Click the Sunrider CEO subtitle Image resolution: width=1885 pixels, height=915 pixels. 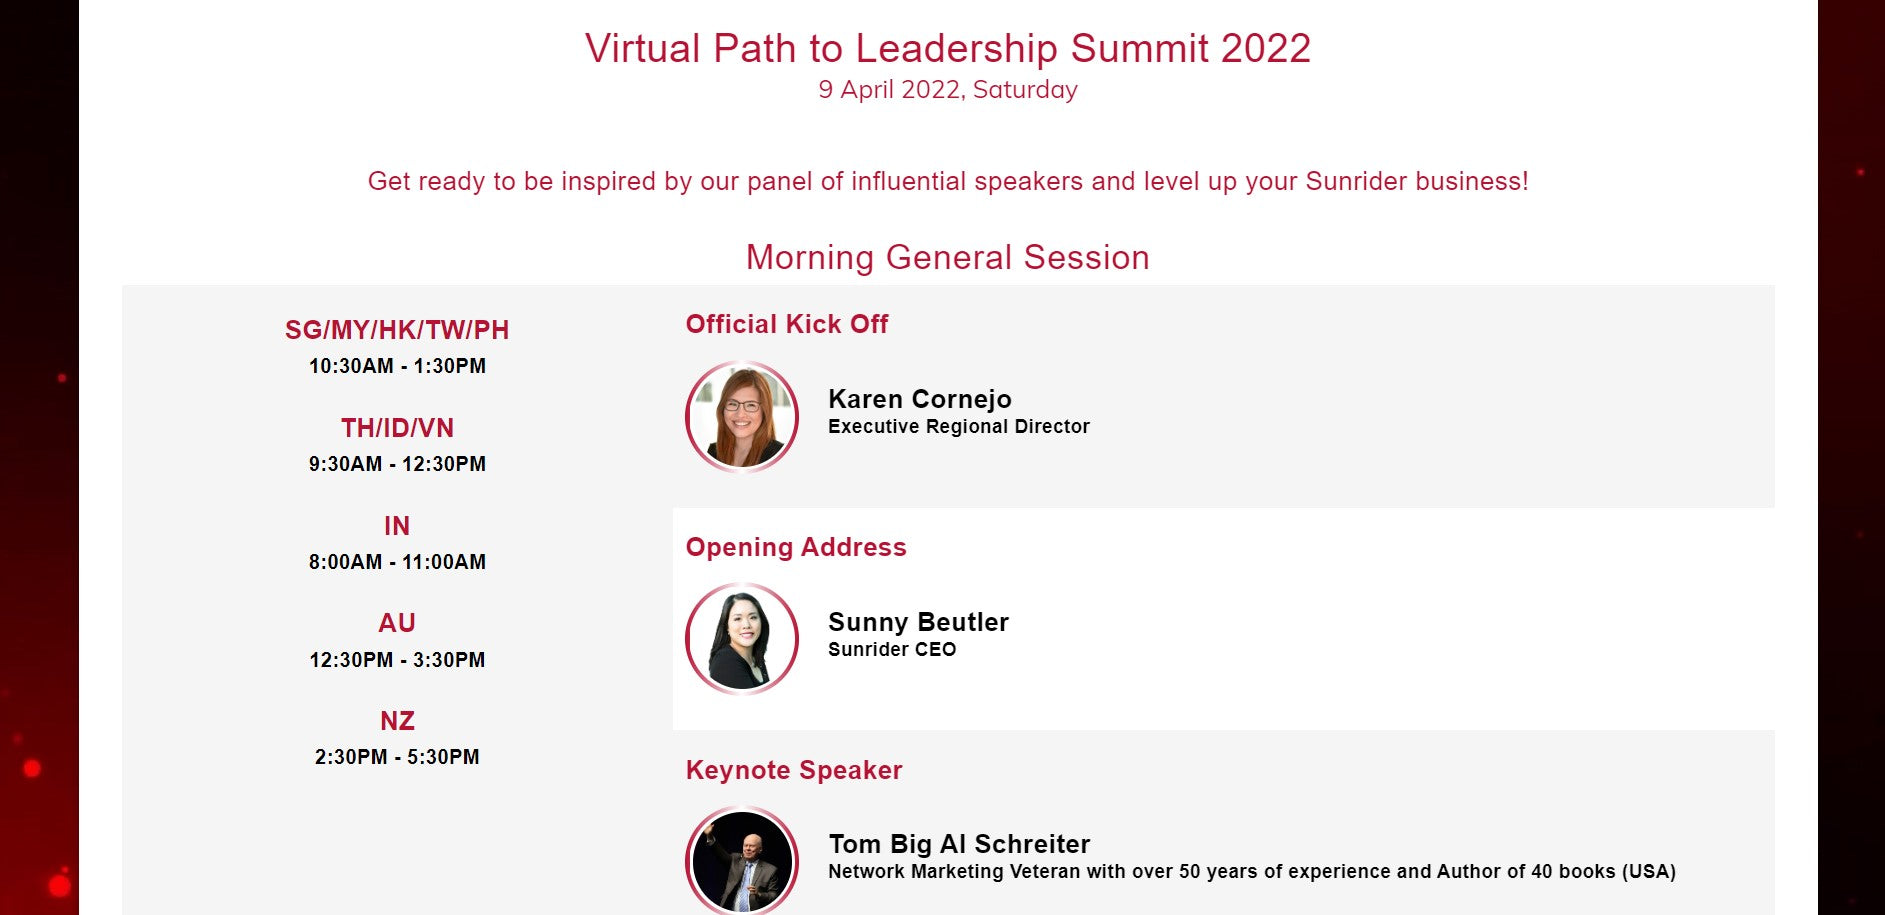(892, 649)
